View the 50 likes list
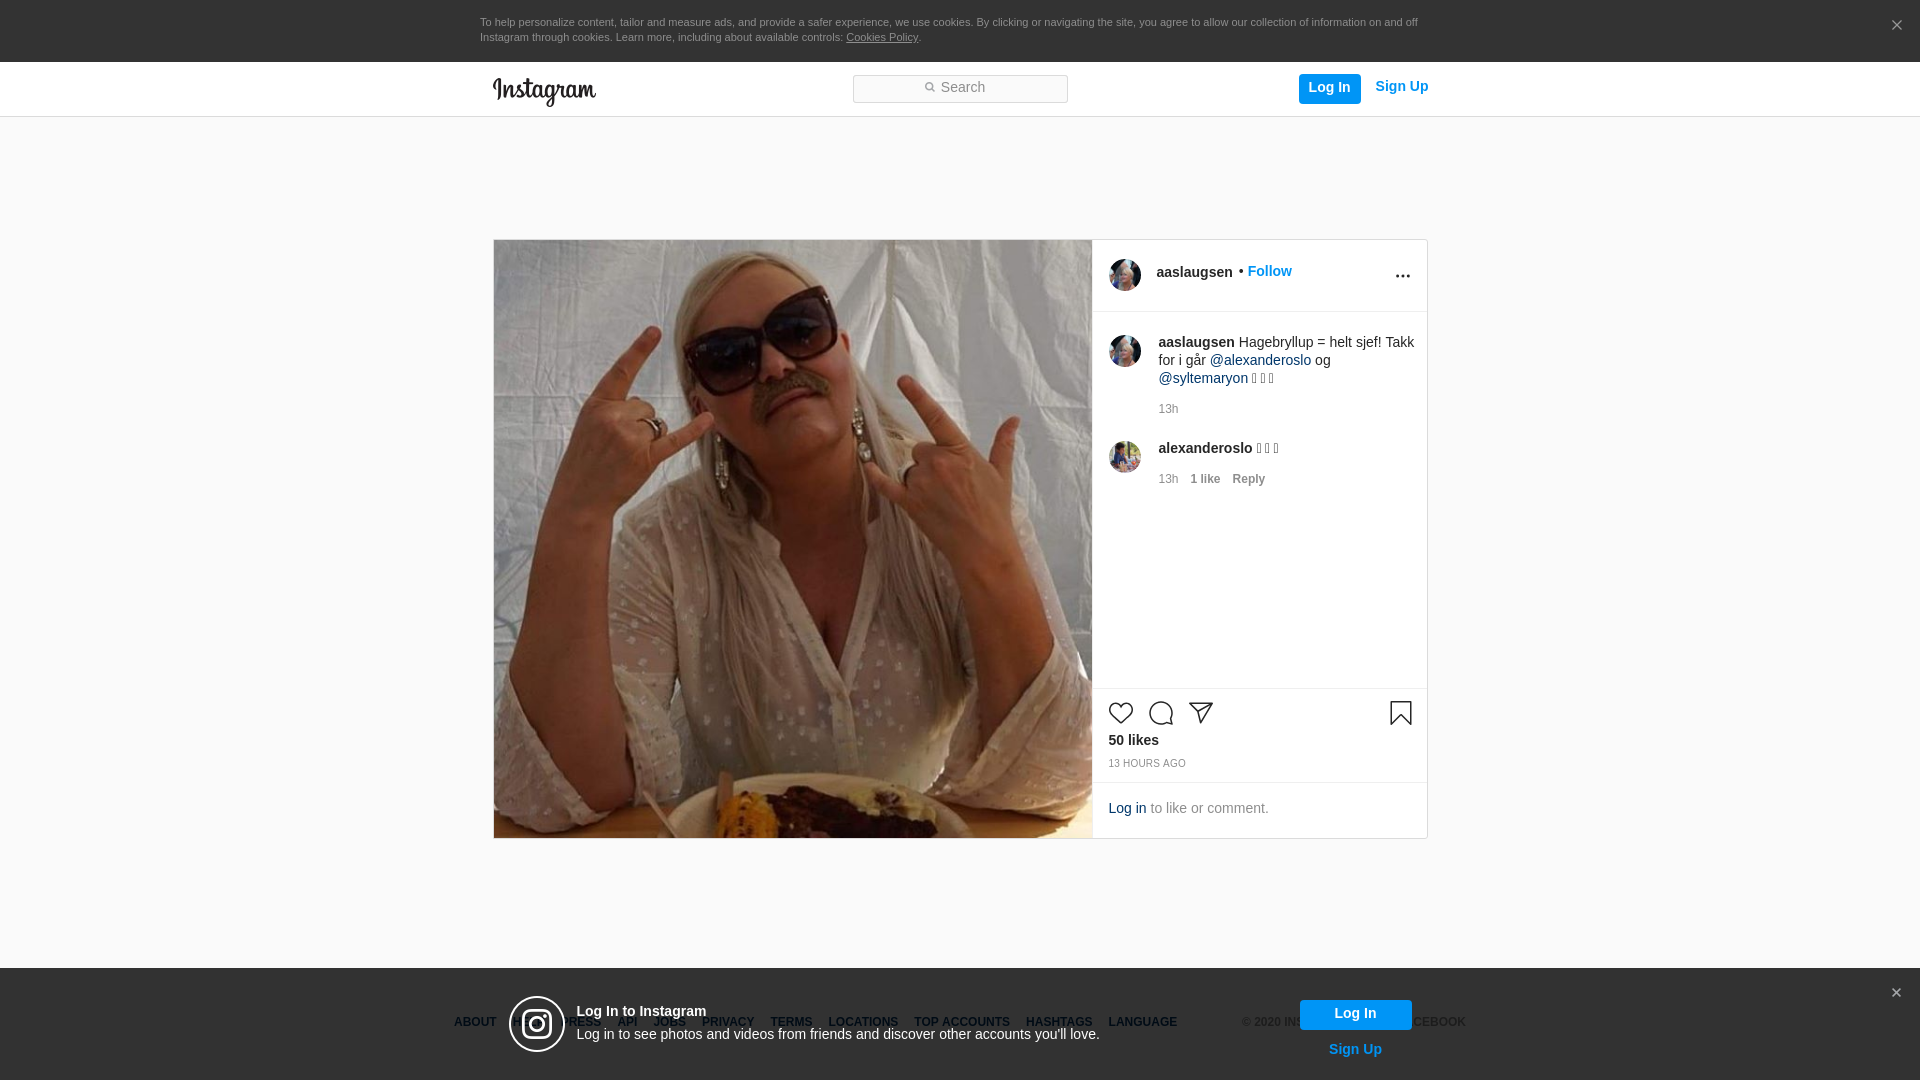The height and width of the screenshot is (1080, 1920). pos(1133,740)
